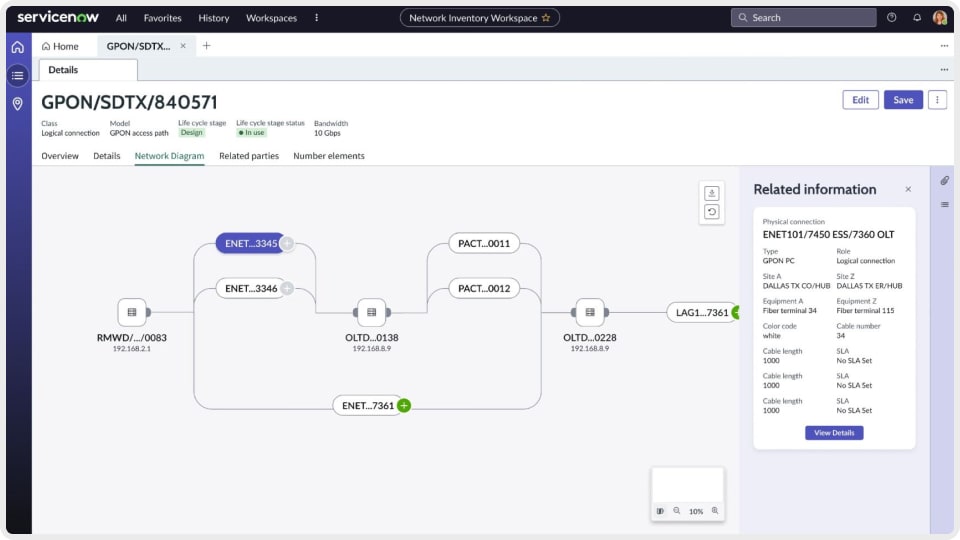Click the notifications bell icon
The height and width of the screenshot is (540, 960).
point(917,18)
